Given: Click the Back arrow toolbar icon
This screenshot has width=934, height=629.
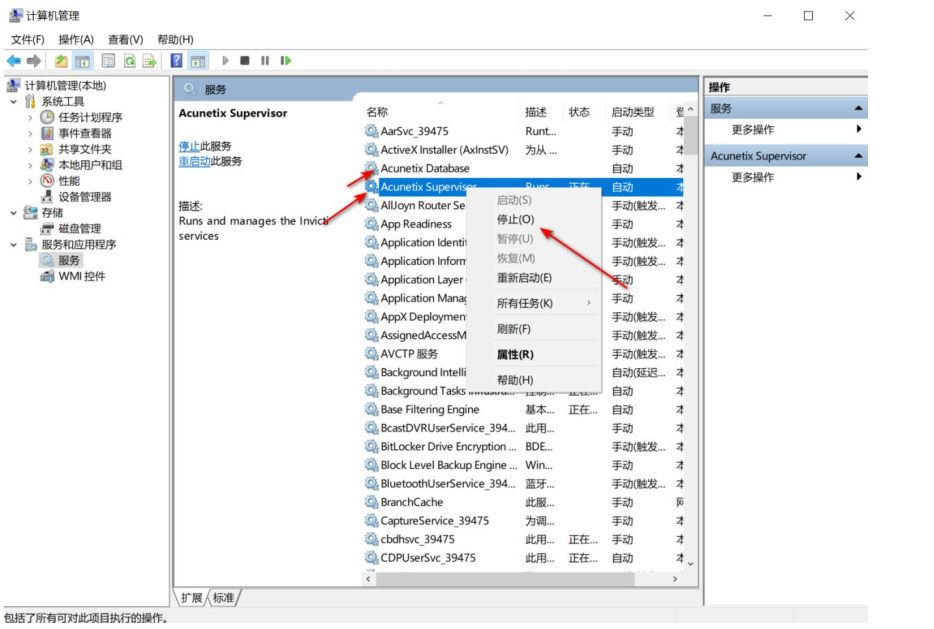Looking at the screenshot, I should [x=14, y=61].
